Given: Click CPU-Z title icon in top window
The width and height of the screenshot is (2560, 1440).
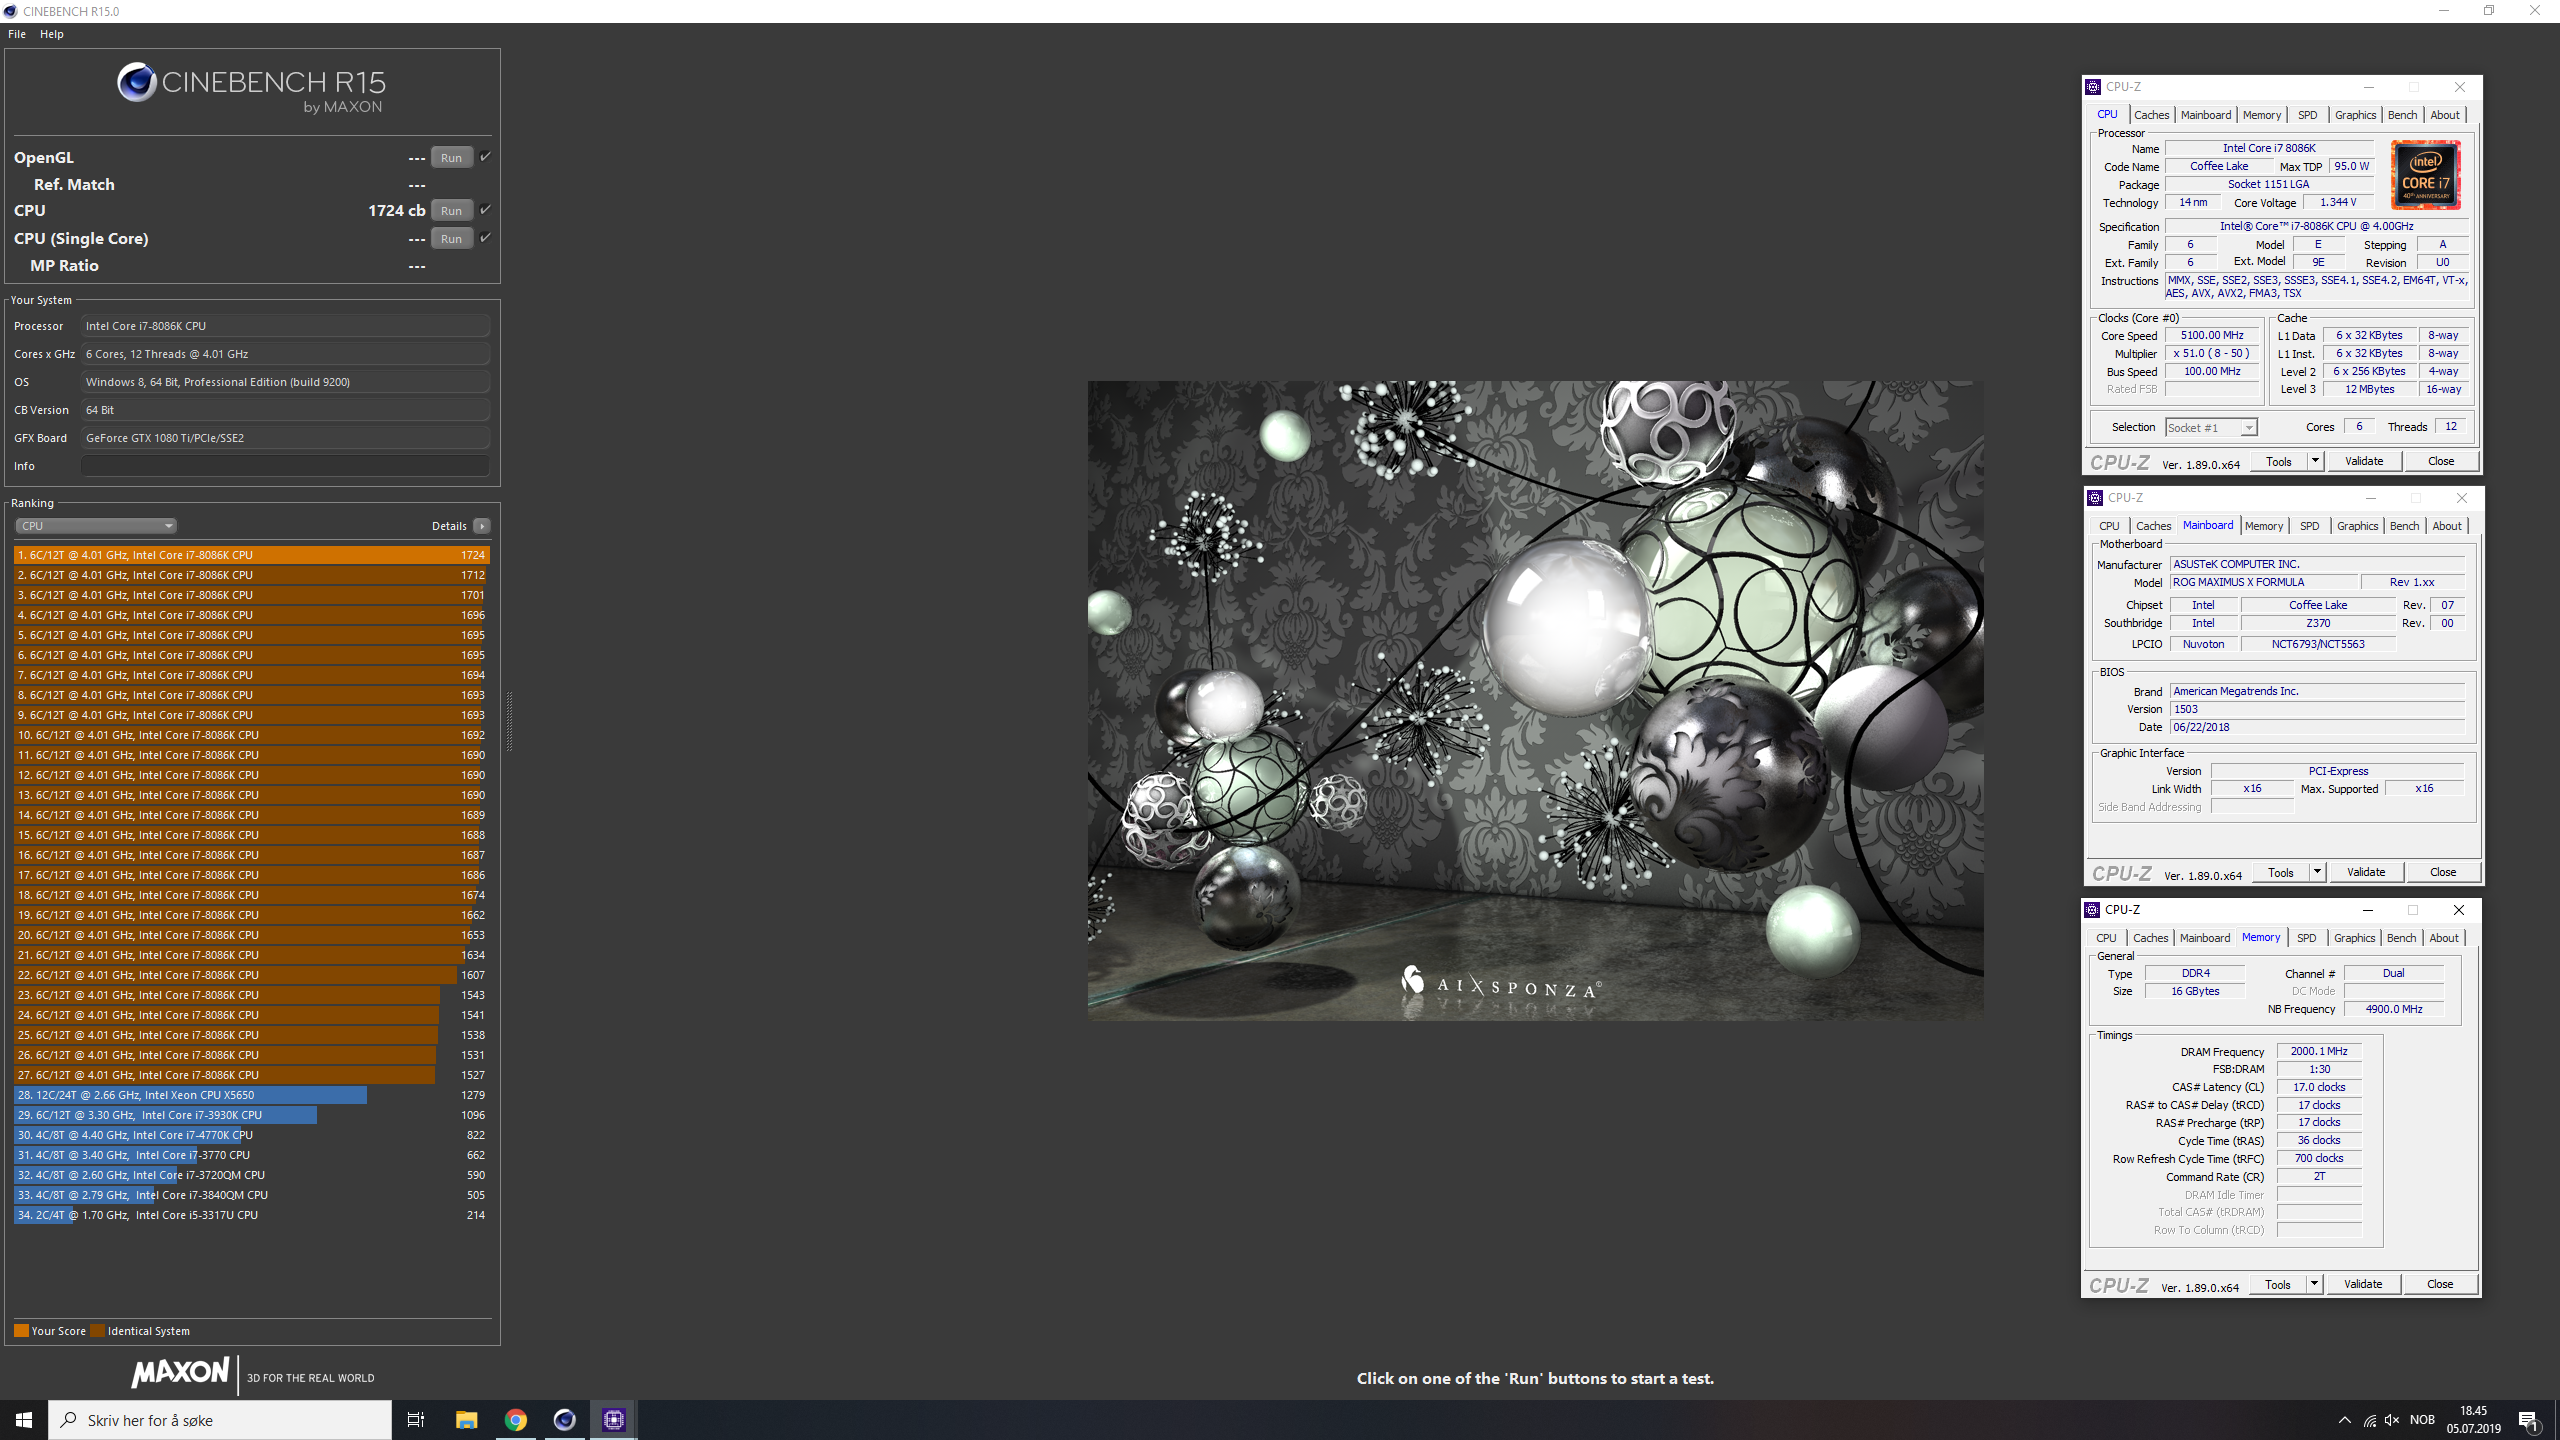Looking at the screenshot, I should pyautogui.click(x=2093, y=87).
